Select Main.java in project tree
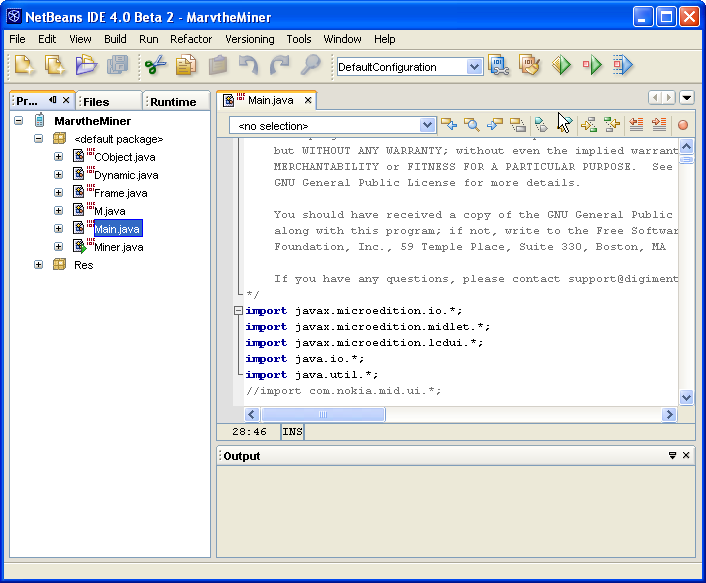The width and height of the screenshot is (706, 583). pos(118,229)
